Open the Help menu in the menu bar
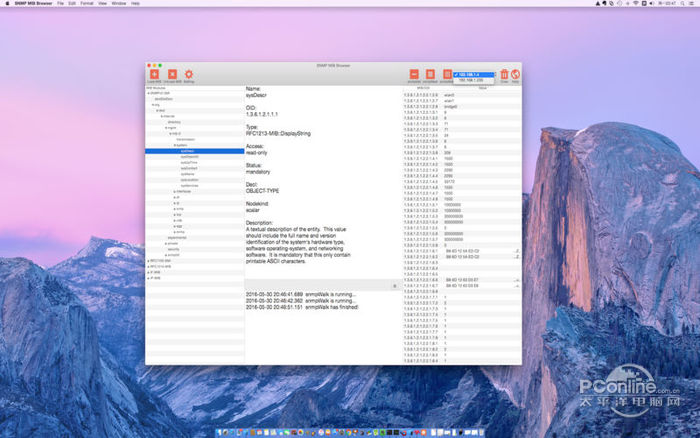 click(x=135, y=3)
